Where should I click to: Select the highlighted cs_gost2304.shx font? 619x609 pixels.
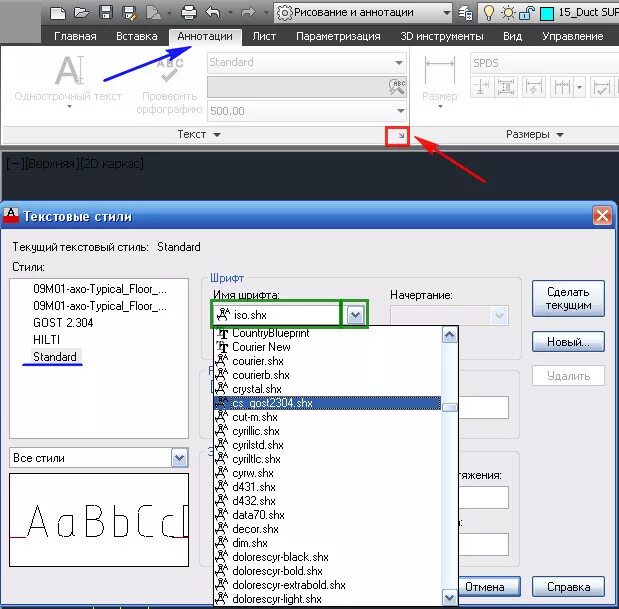(x=327, y=403)
